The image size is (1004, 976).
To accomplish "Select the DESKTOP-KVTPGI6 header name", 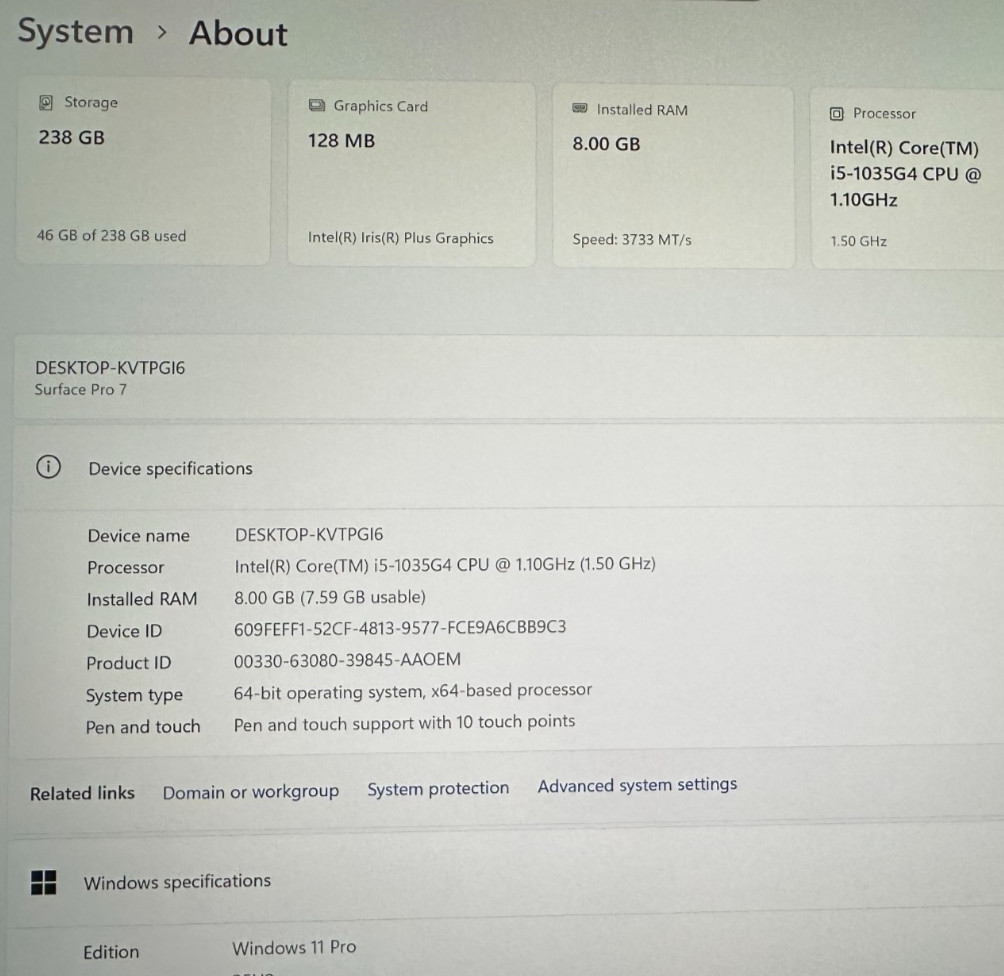I will [109, 368].
